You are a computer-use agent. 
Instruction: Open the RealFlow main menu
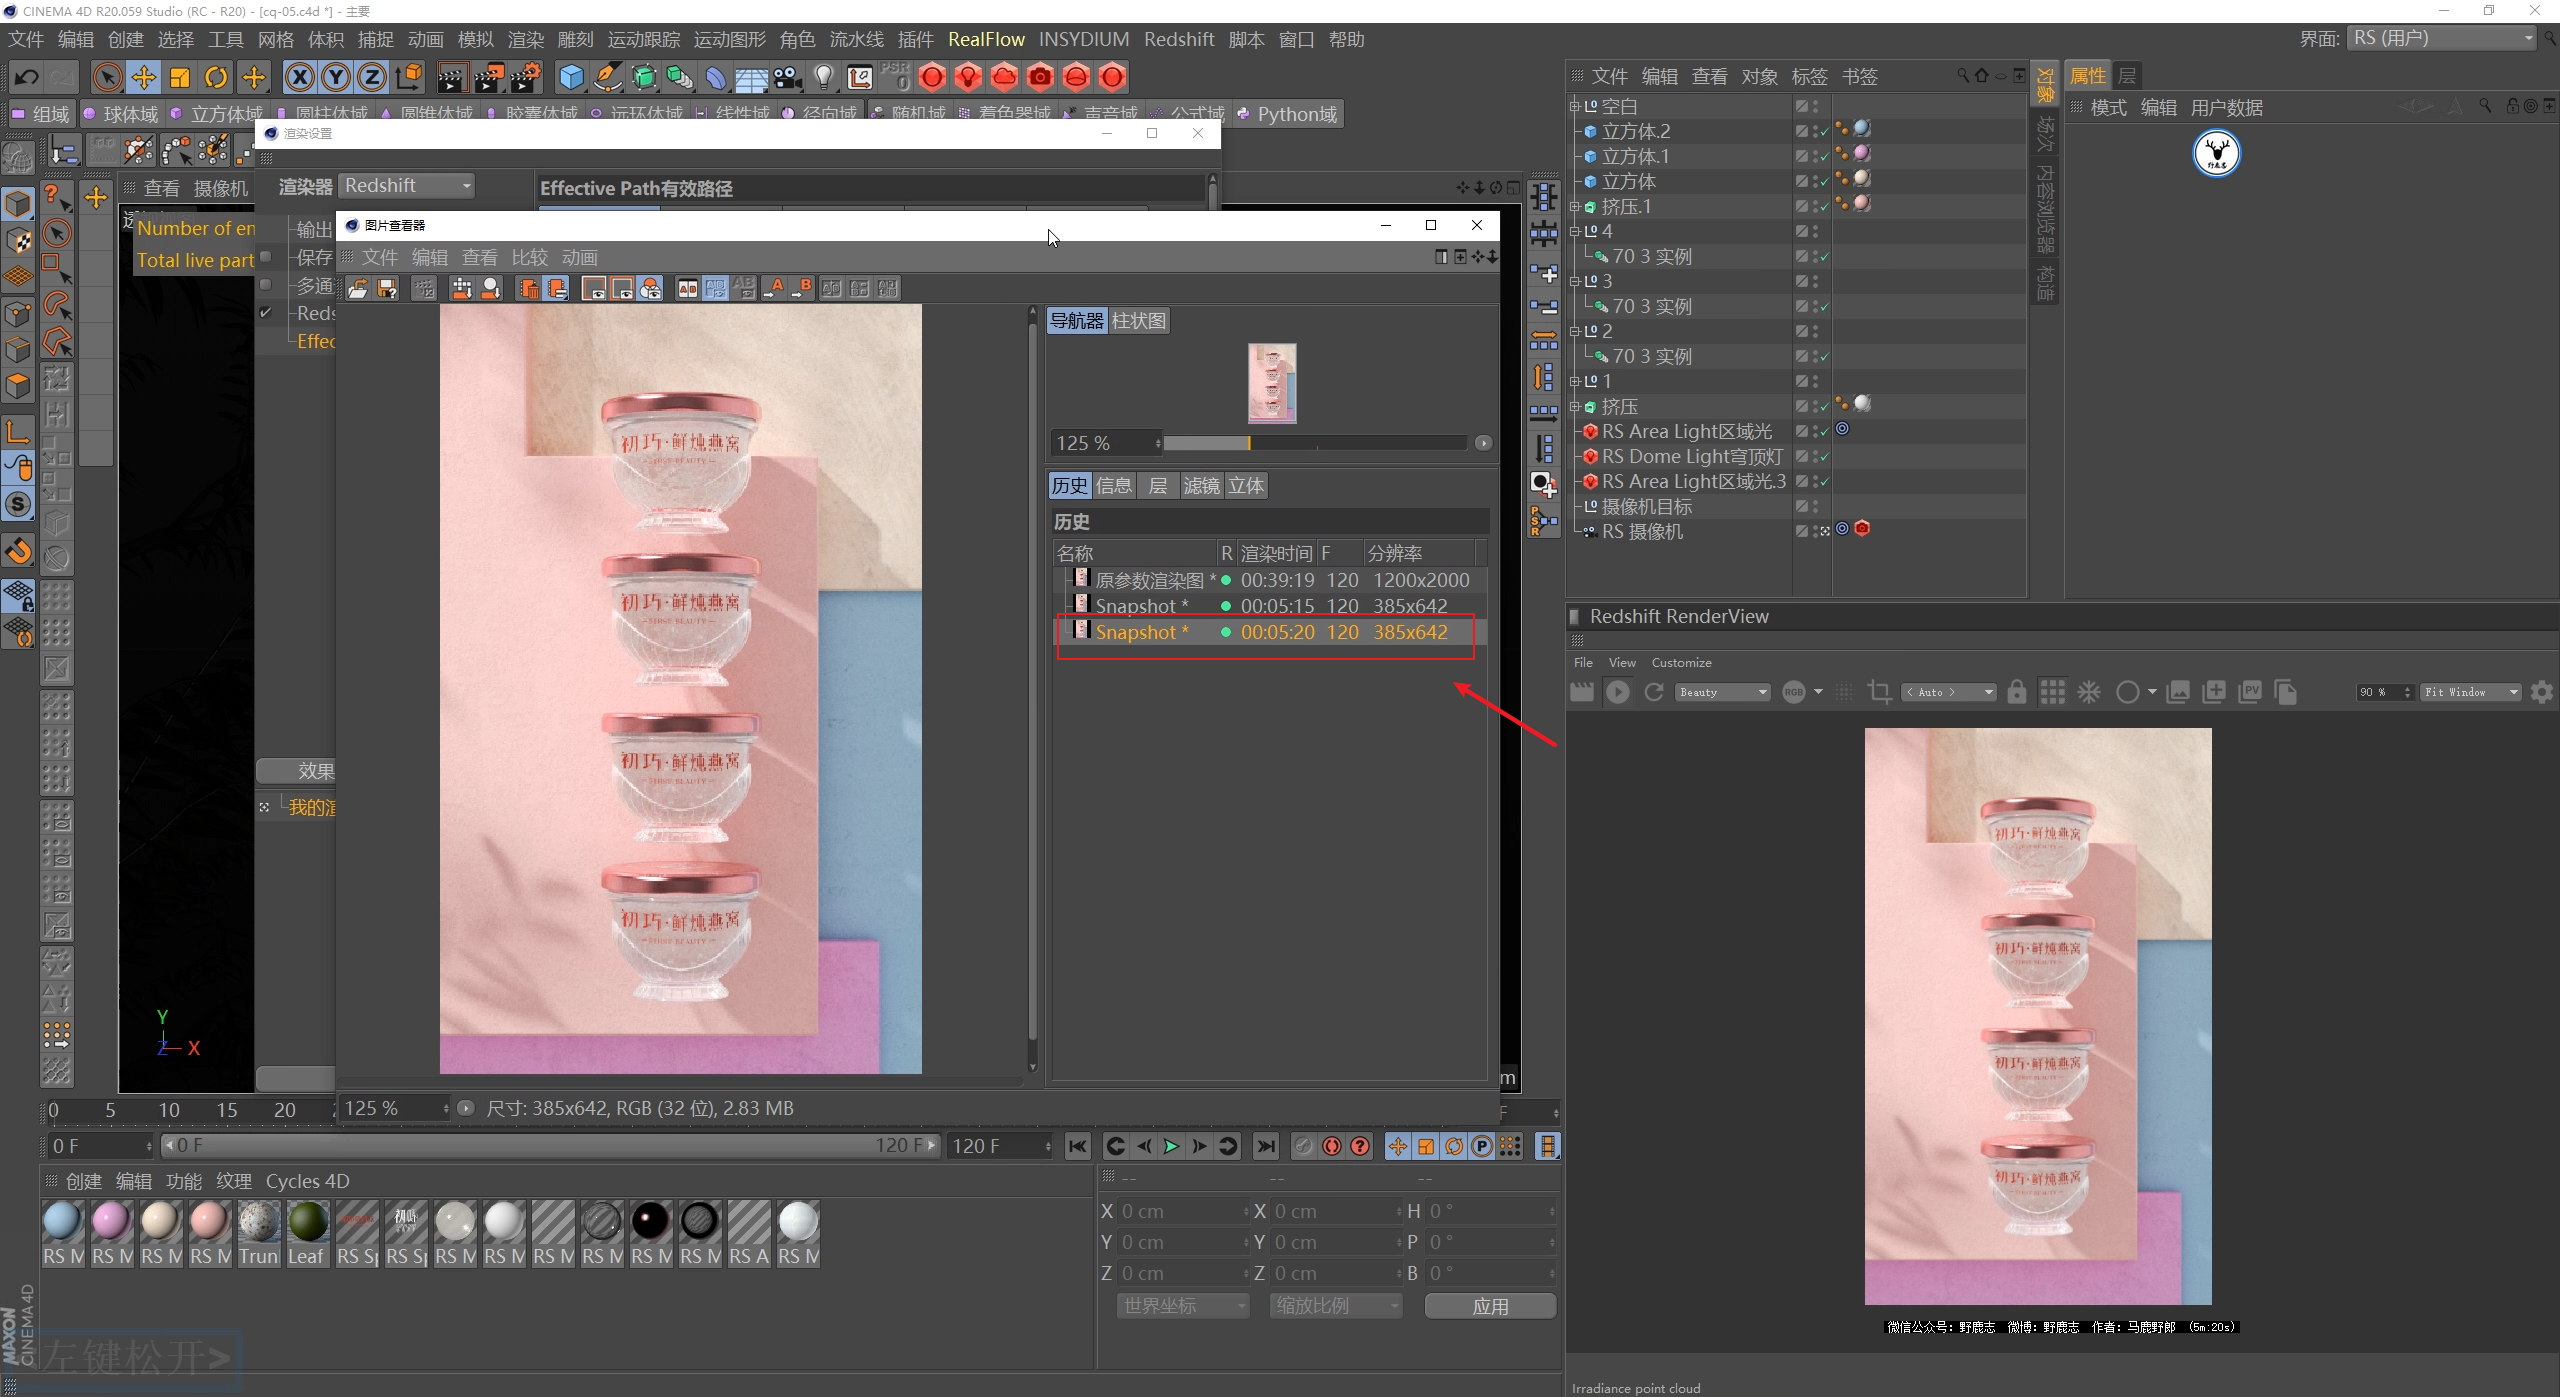(986, 39)
